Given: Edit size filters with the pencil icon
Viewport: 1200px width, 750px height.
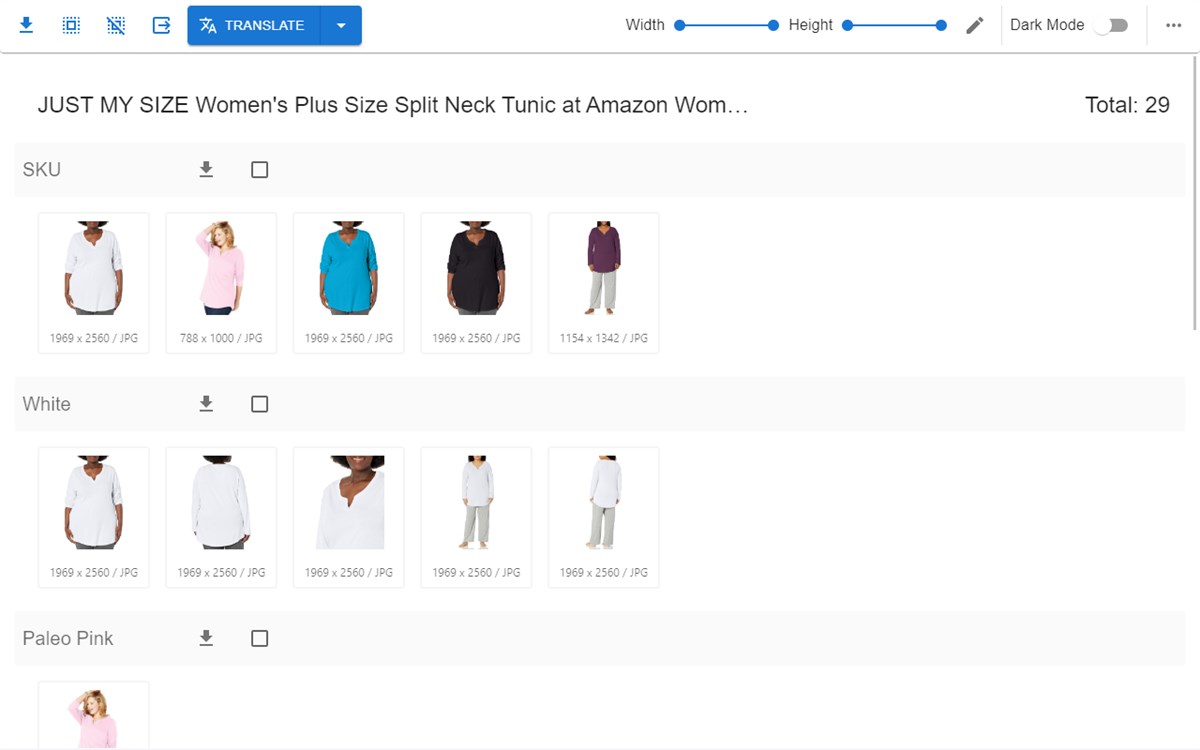Looking at the screenshot, I should pos(974,25).
